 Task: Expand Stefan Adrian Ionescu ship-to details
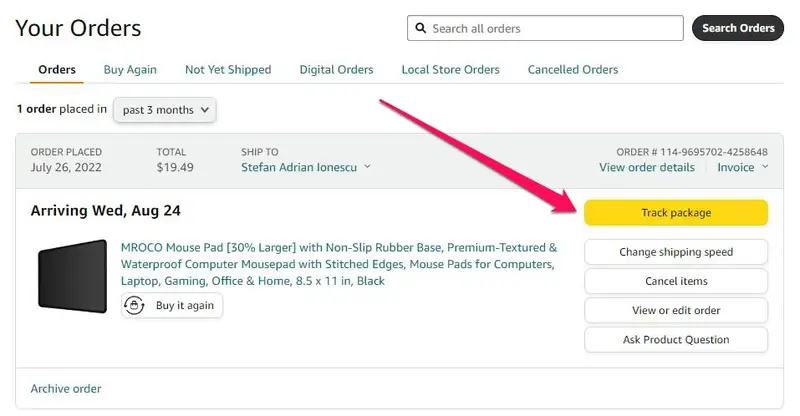tap(306, 167)
